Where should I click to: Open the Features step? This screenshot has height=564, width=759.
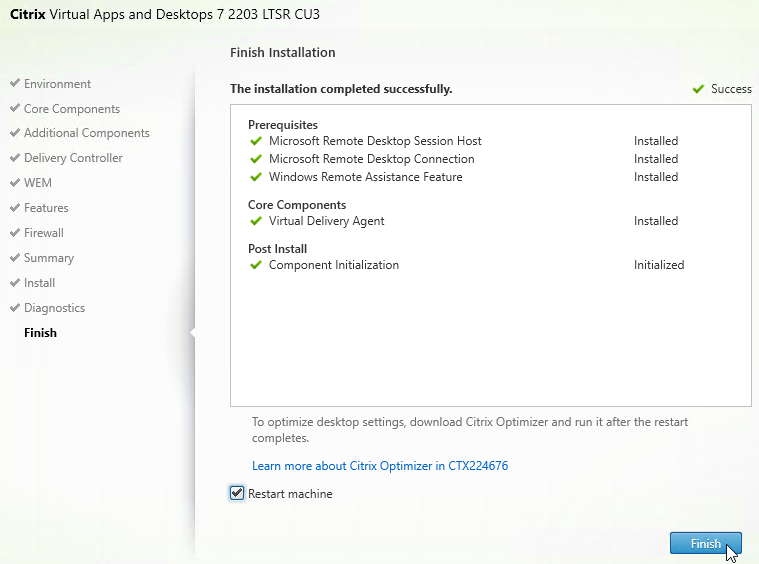[x=46, y=208]
